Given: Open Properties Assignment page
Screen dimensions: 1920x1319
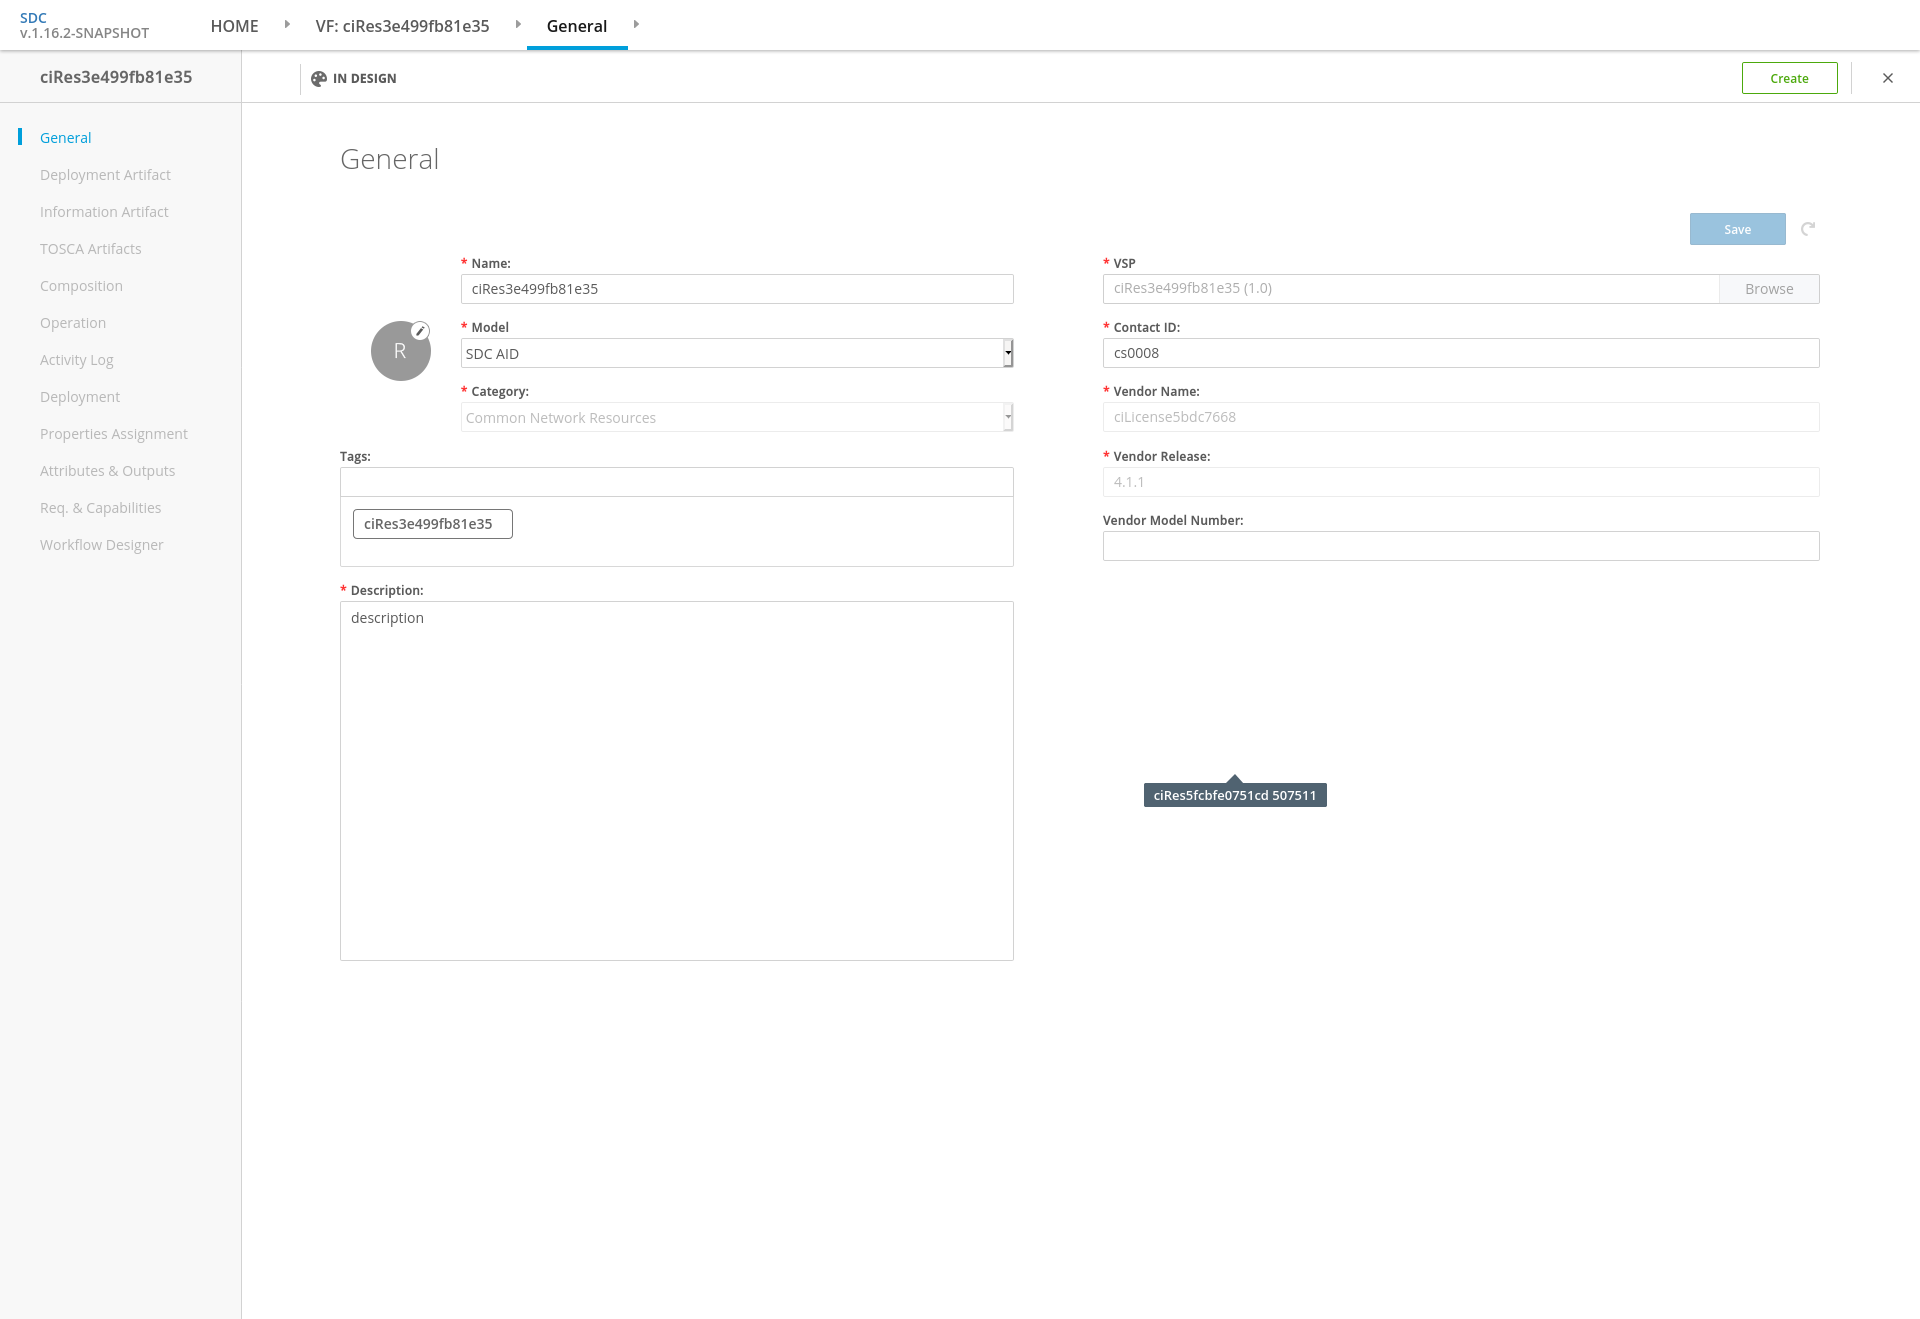Looking at the screenshot, I should (113, 434).
